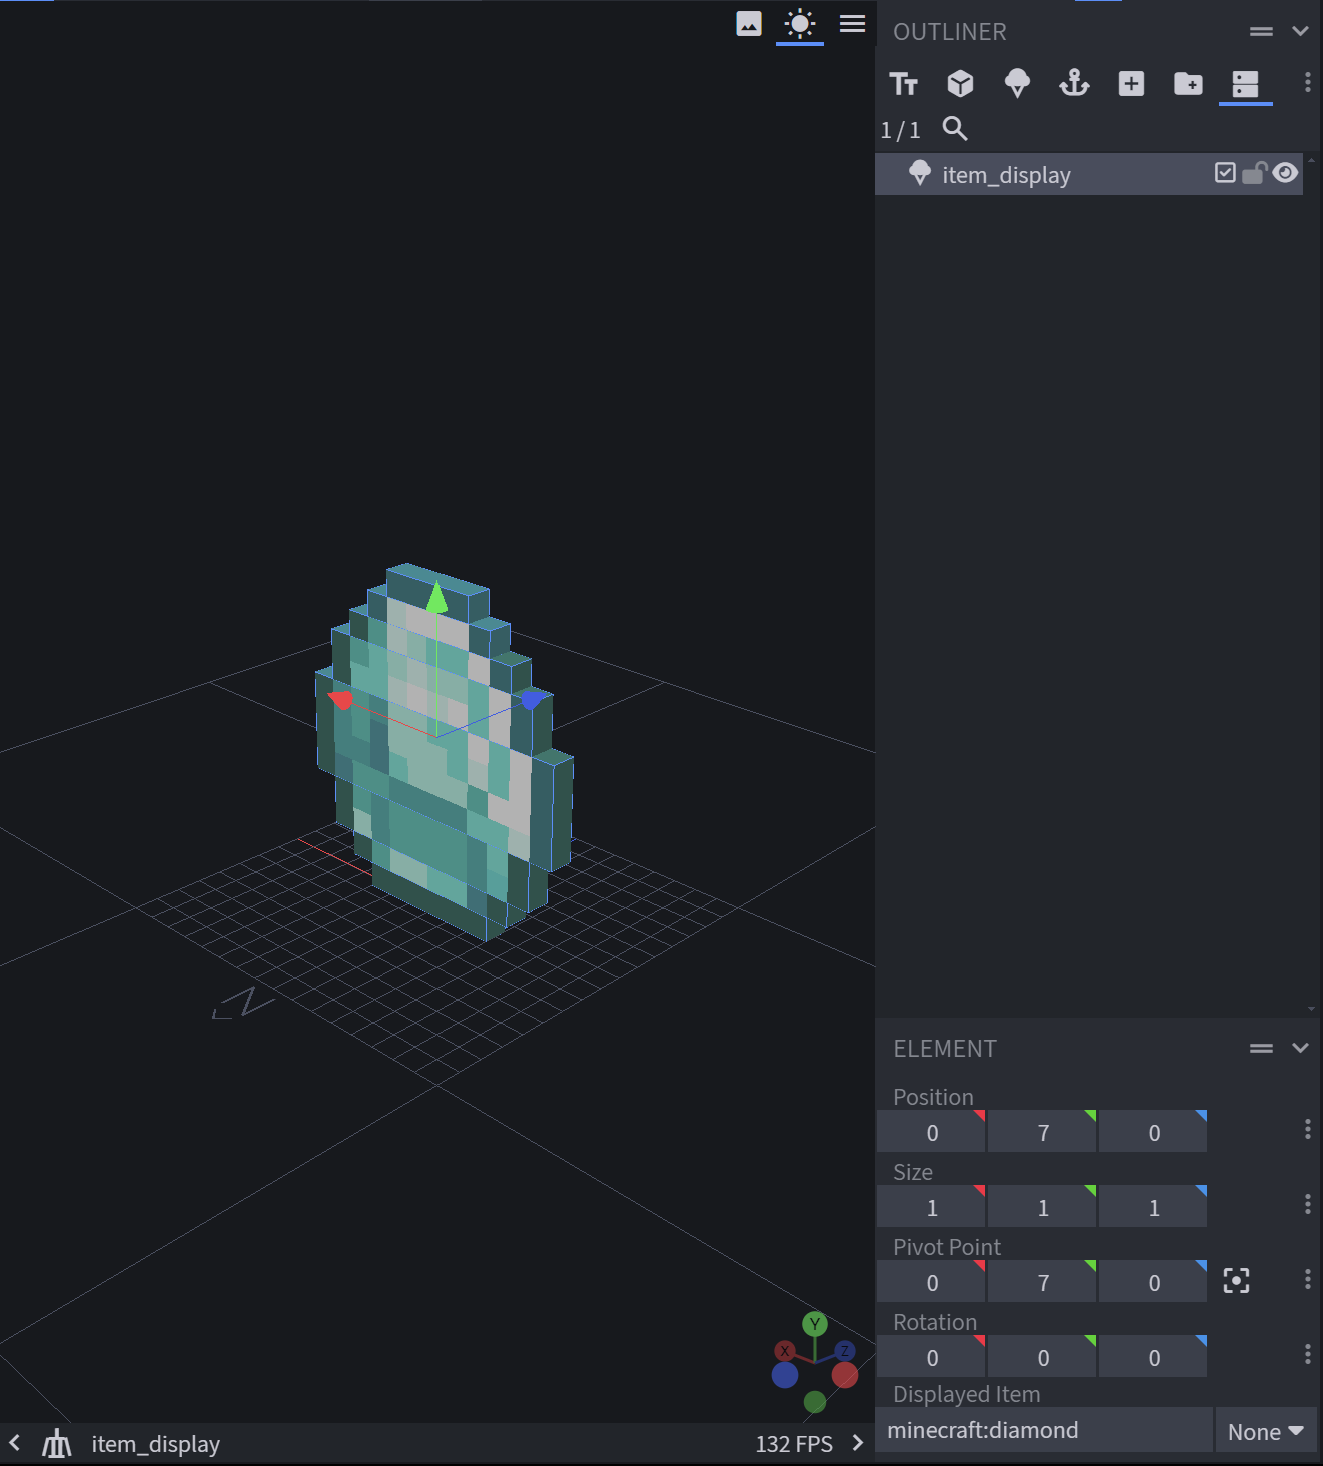
Task: Click Size Z input field
Action: click(1154, 1207)
